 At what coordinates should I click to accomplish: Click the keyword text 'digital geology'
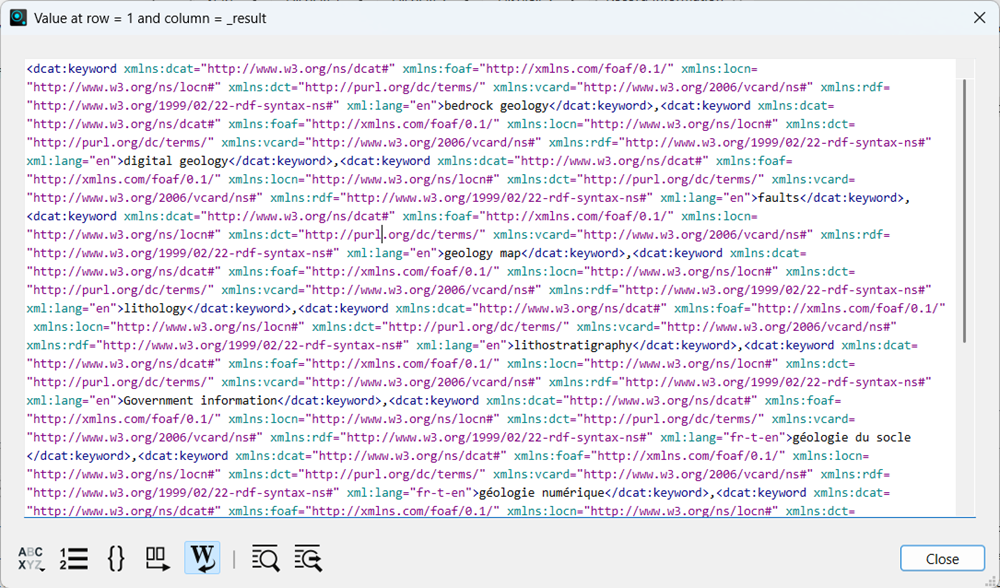[175, 161]
